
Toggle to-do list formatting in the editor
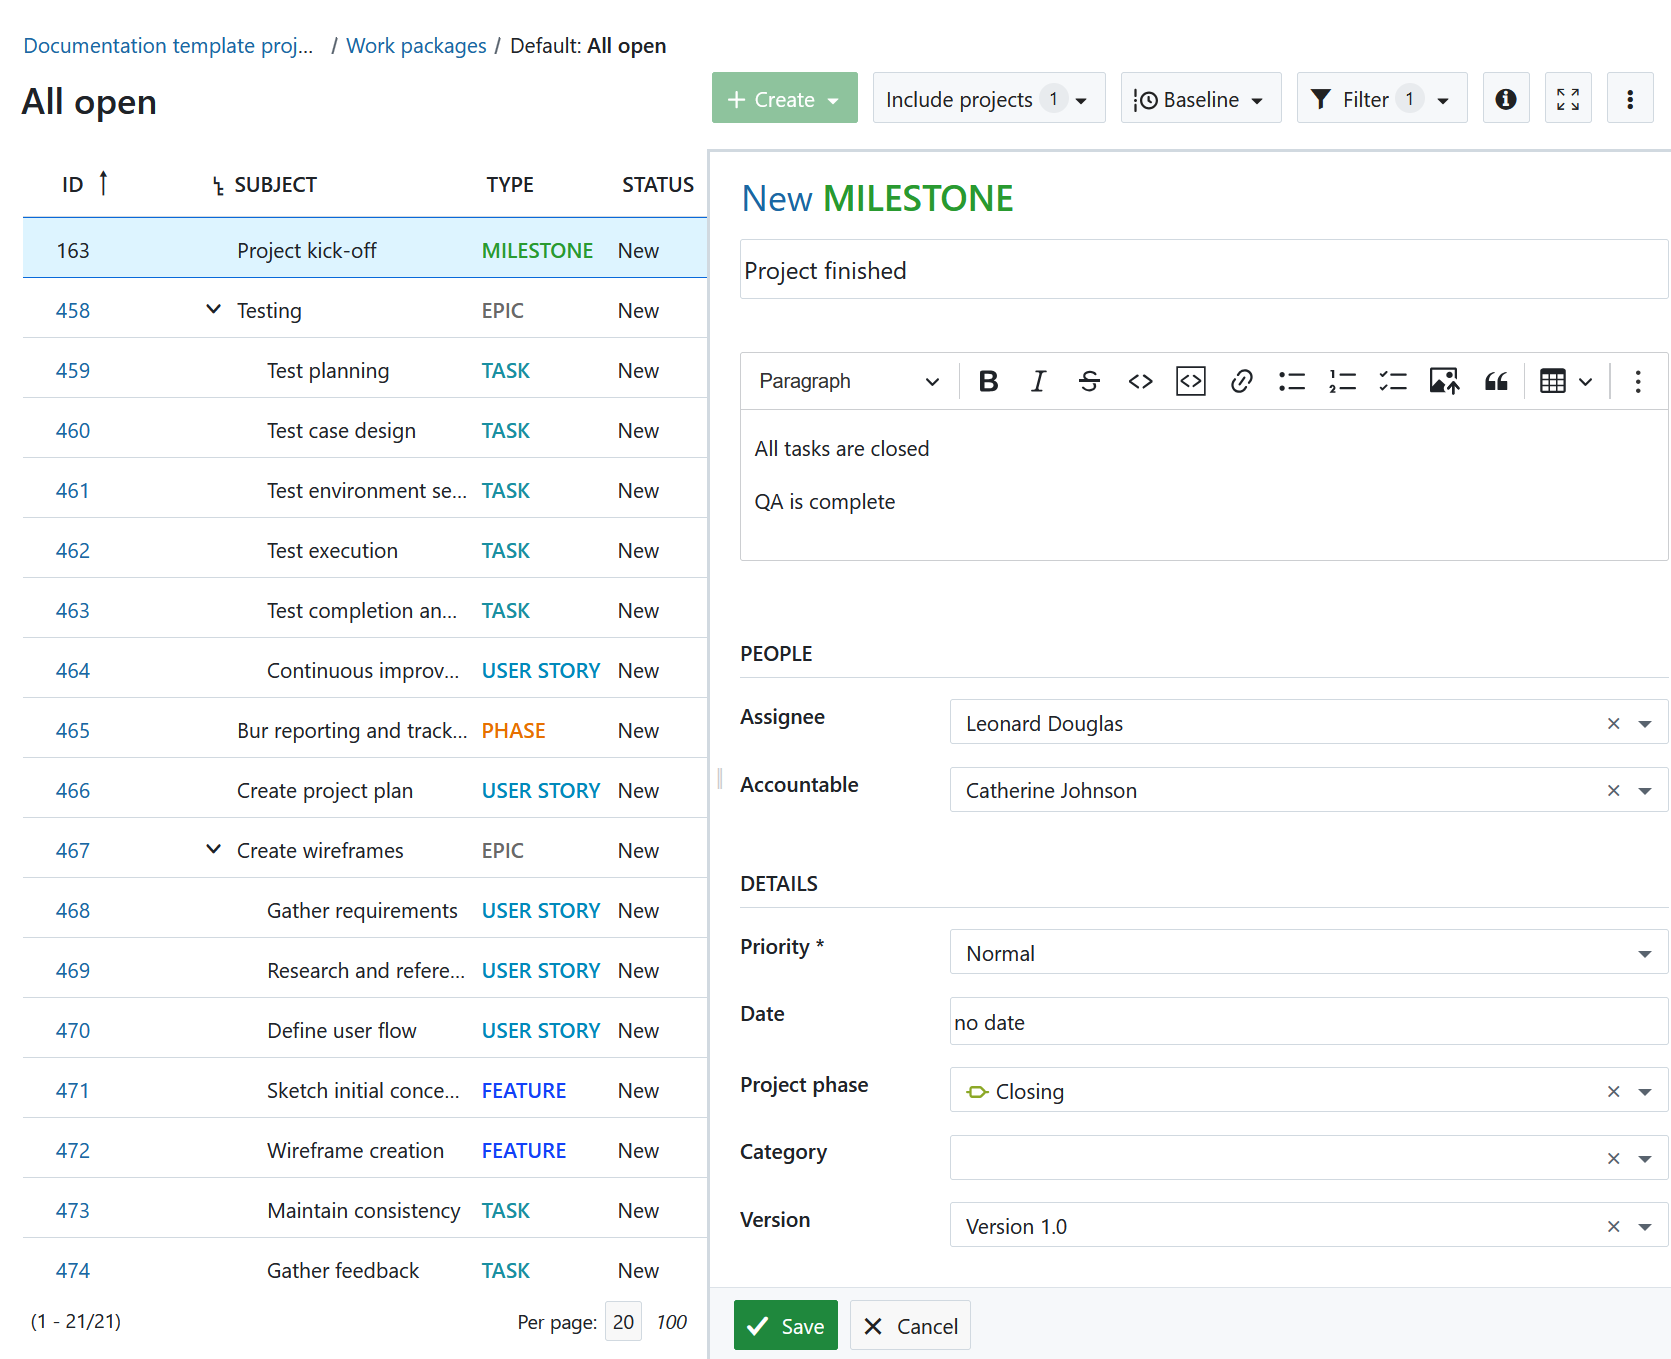(1392, 381)
